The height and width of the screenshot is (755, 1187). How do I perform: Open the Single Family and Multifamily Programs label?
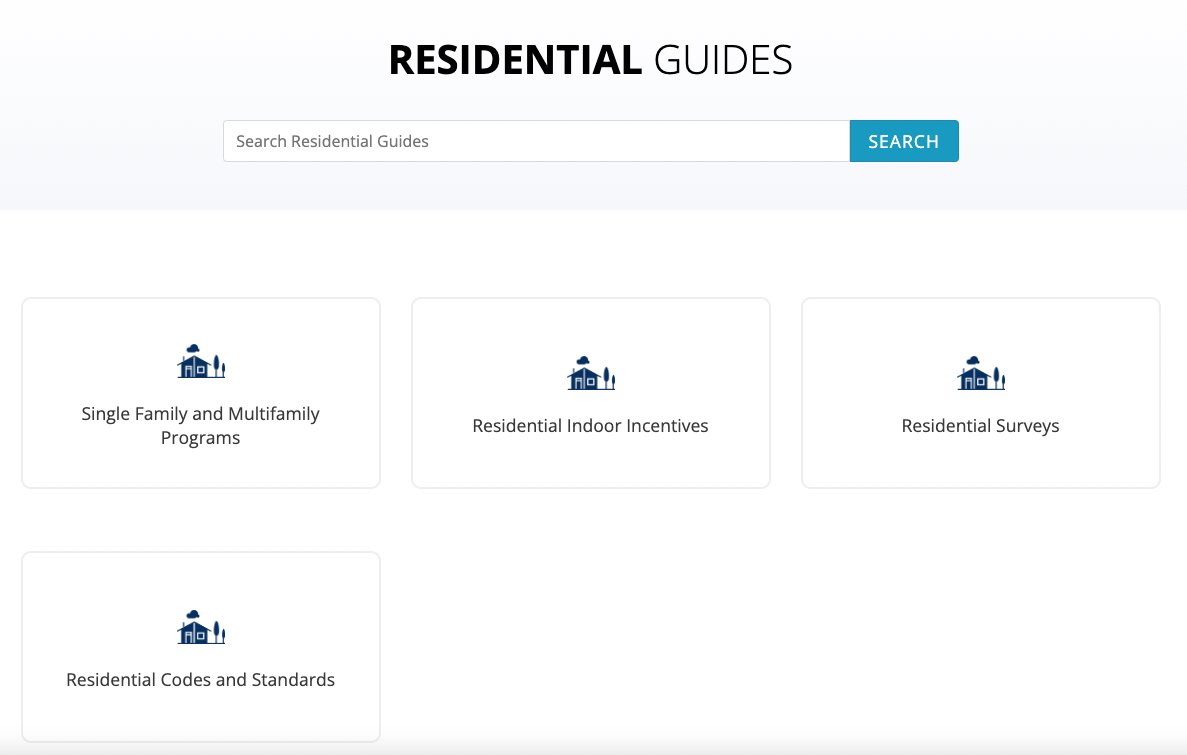click(201, 426)
